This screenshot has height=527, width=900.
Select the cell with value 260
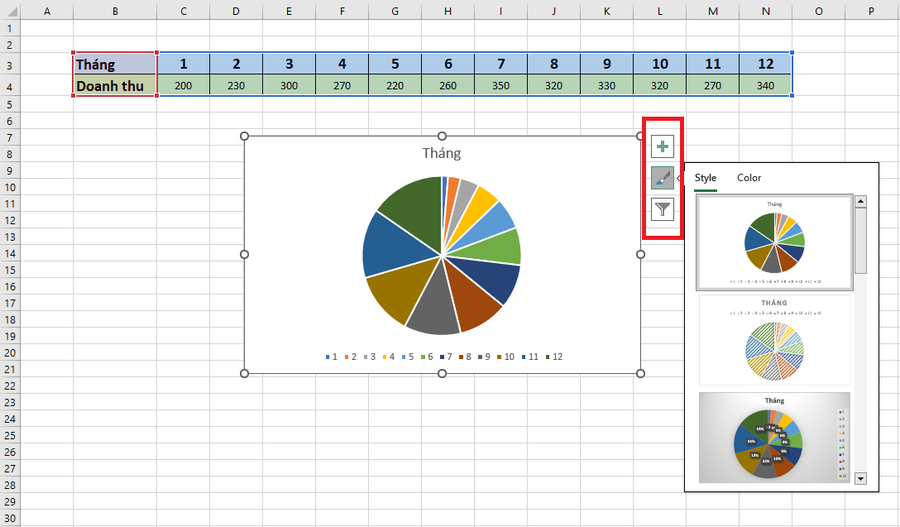tap(448, 86)
